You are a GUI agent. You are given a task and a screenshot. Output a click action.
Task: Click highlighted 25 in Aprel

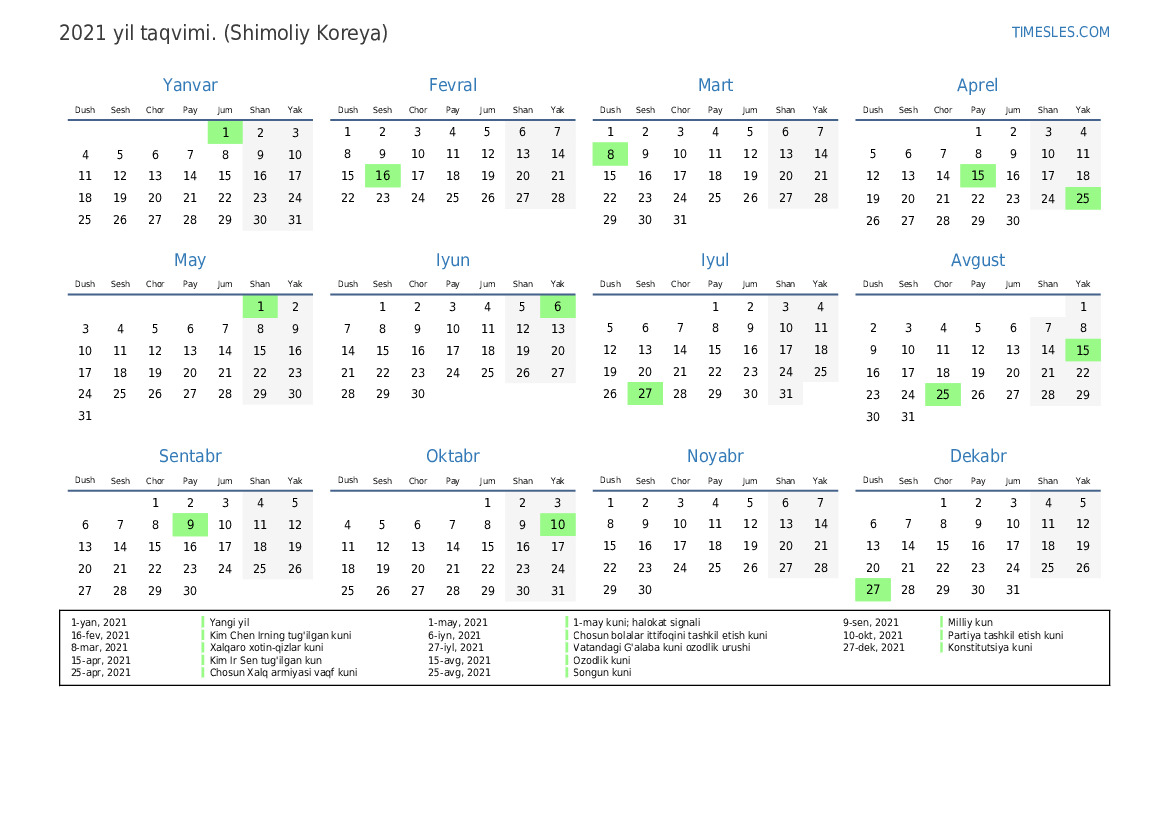point(1083,198)
